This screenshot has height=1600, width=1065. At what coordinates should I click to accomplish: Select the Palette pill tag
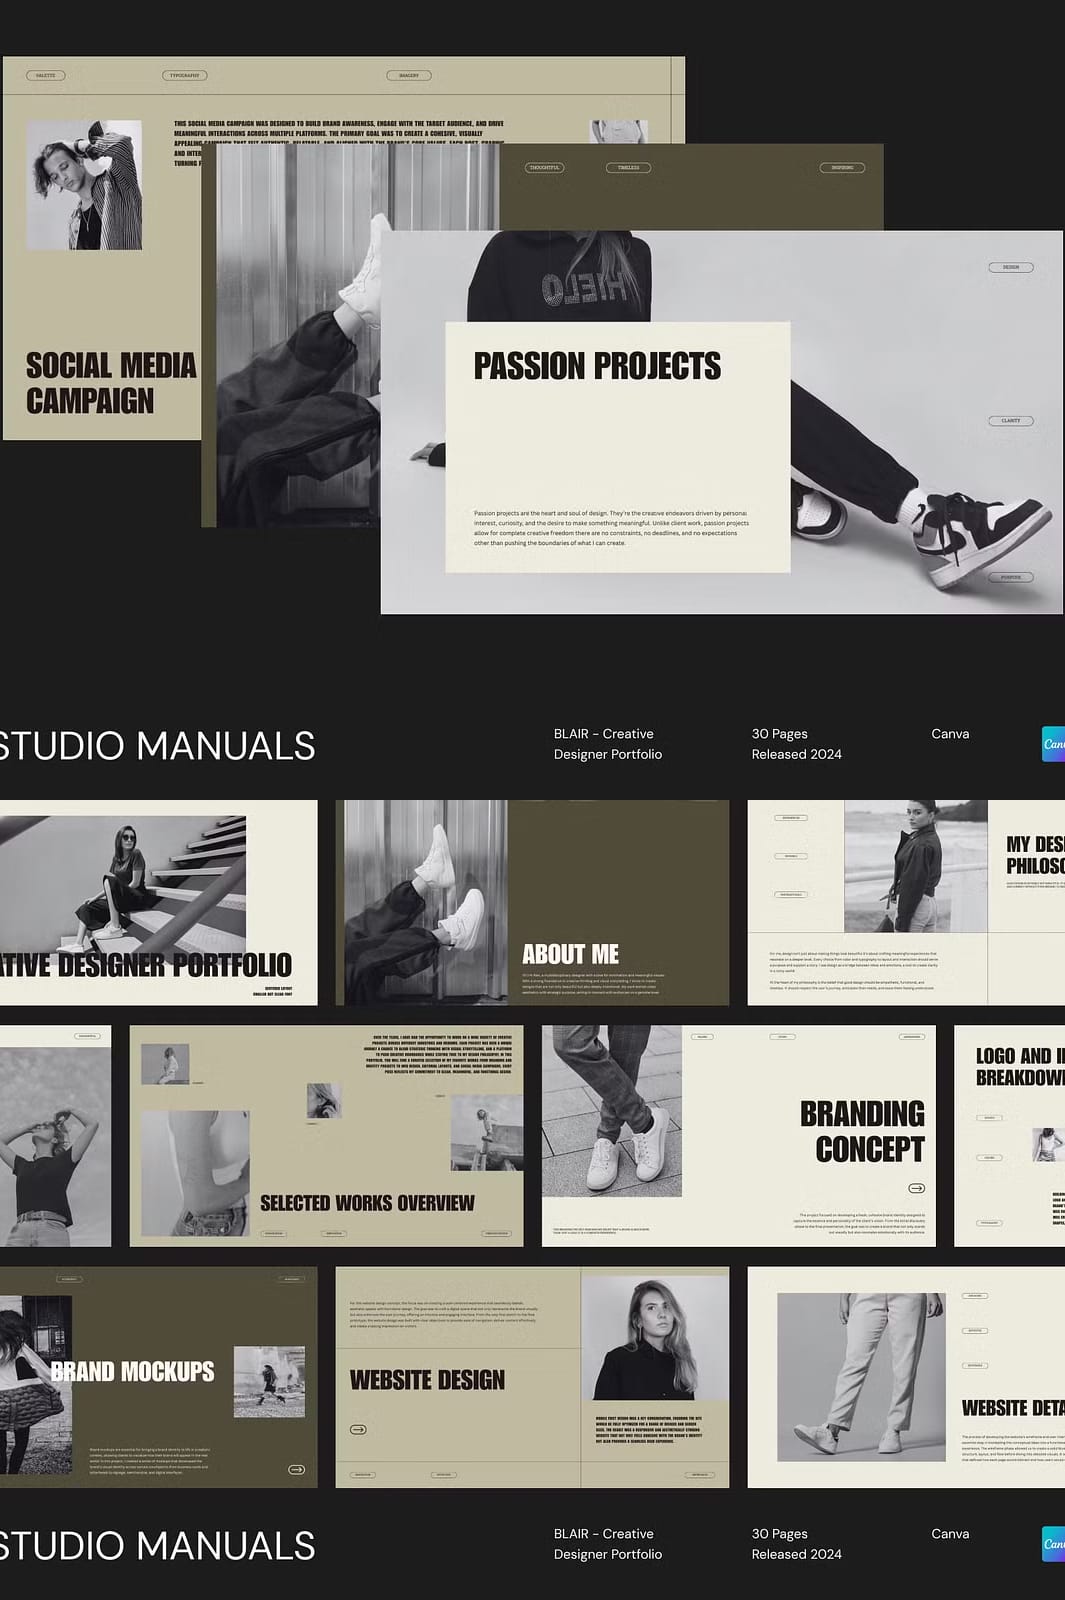point(46,75)
